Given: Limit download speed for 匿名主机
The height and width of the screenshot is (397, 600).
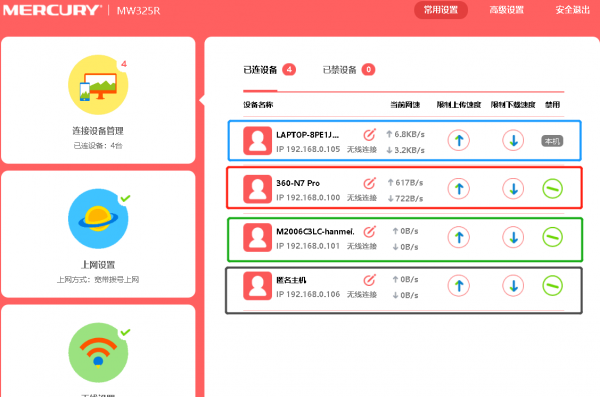Looking at the screenshot, I should [513, 286].
